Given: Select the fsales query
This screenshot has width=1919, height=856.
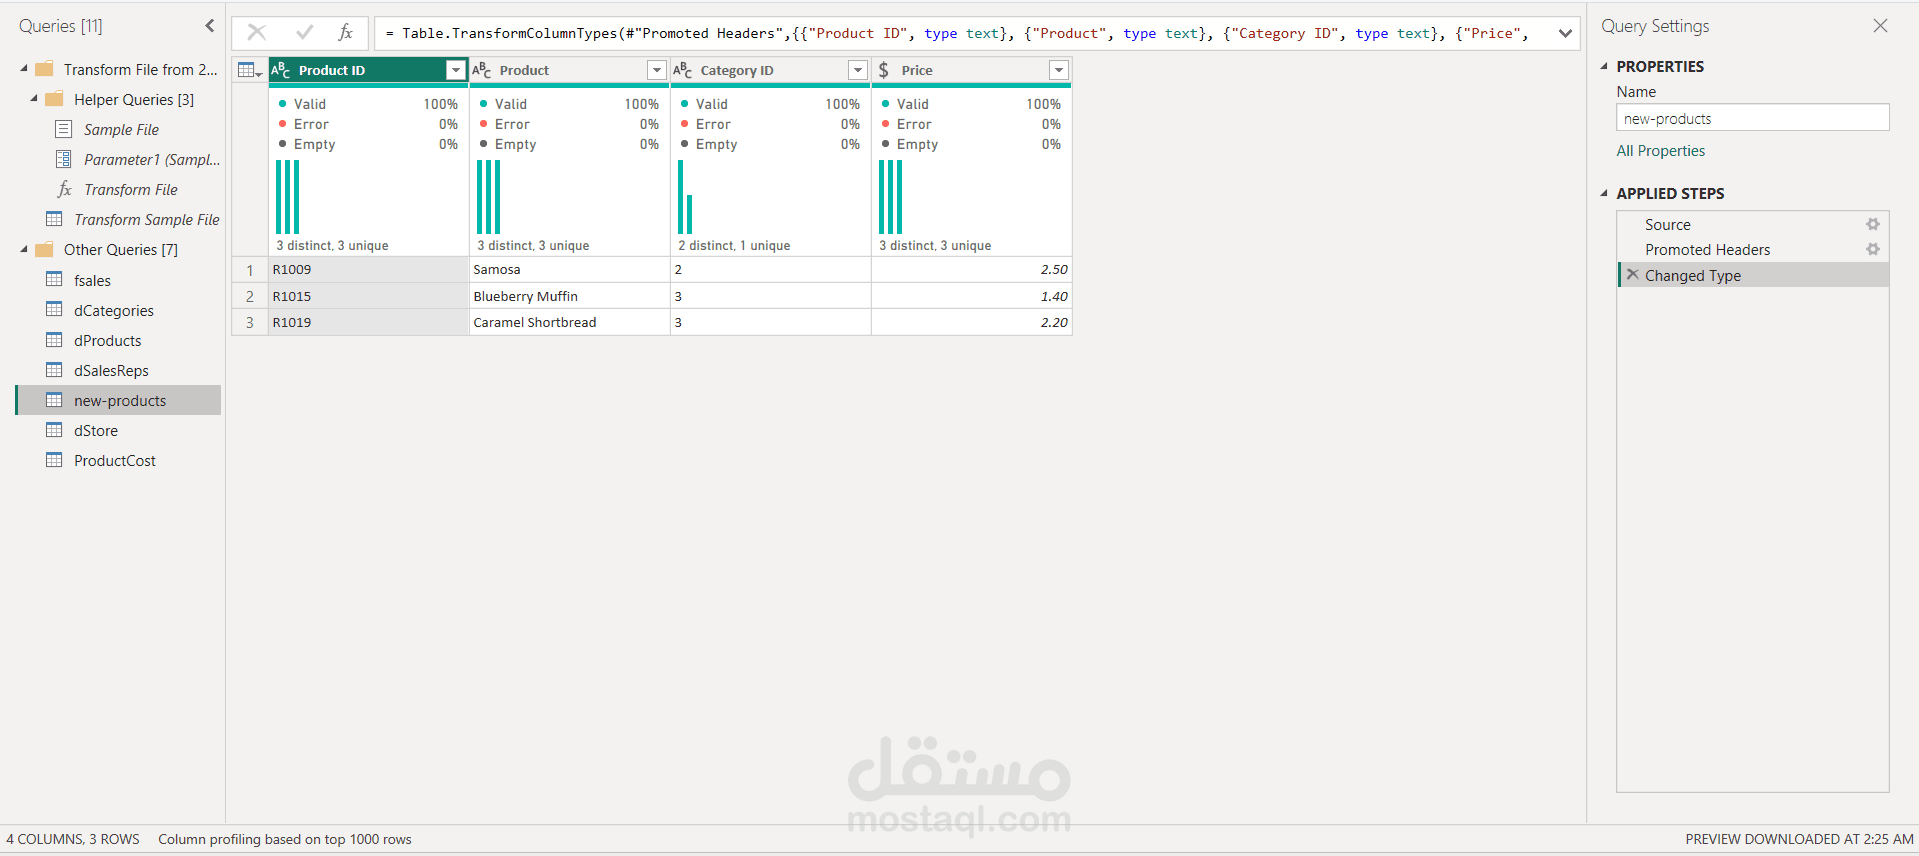Looking at the screenshot, I should 118,280.
